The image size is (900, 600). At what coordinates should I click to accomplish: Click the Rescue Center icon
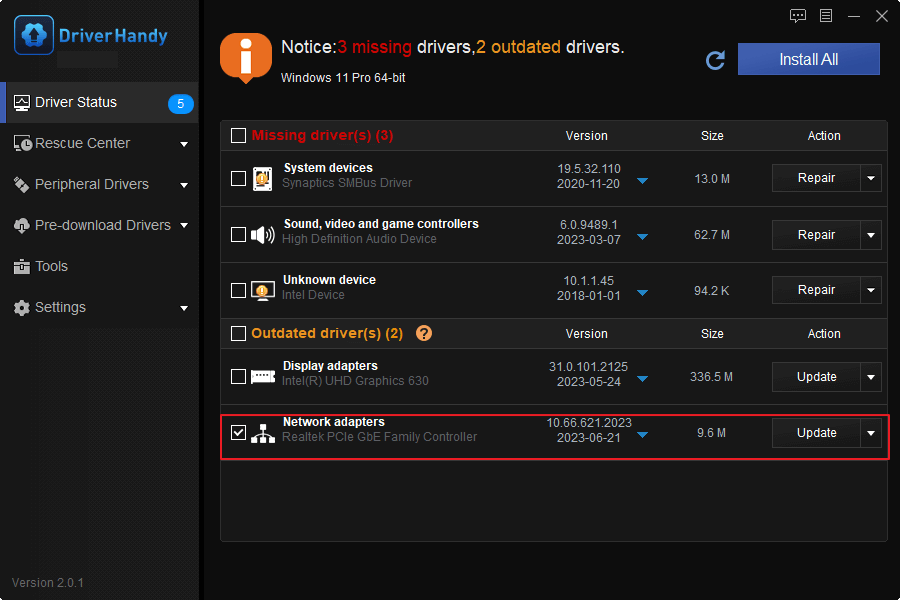click(x=23, y=144)
